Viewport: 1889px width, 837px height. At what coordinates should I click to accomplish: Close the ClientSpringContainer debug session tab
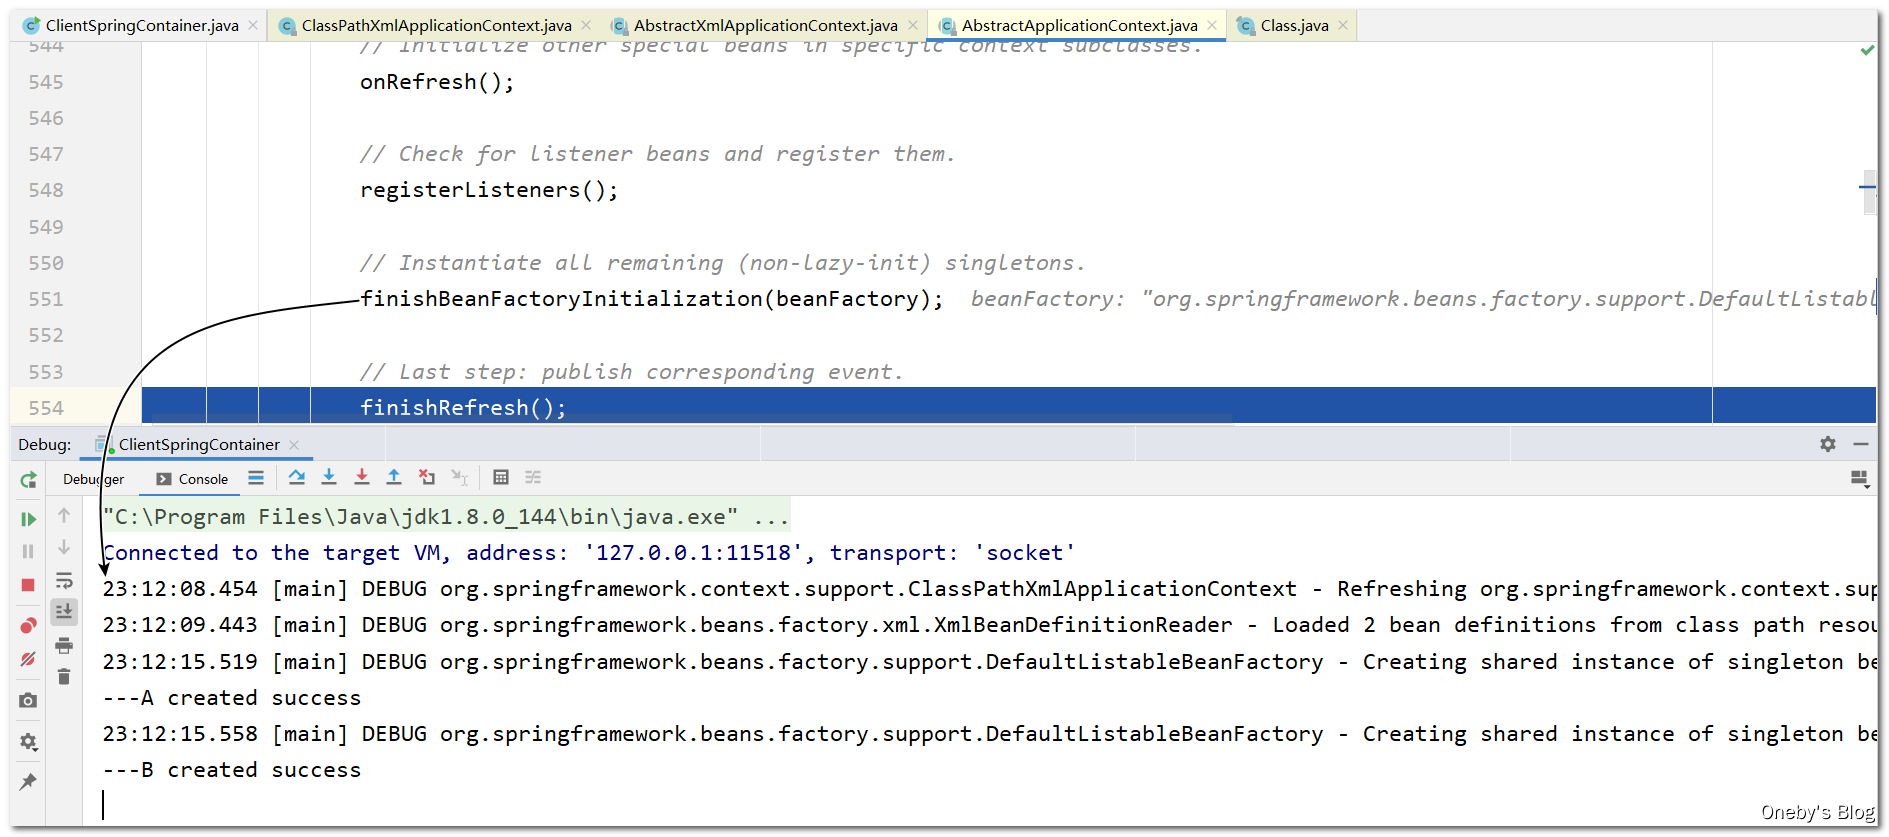coord(294,445)
